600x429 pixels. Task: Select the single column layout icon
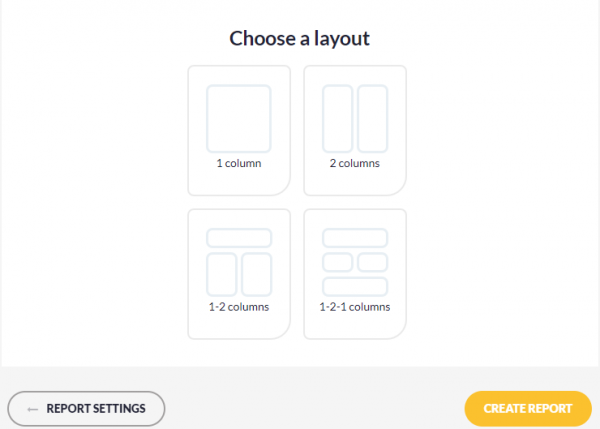click(239, 119)
